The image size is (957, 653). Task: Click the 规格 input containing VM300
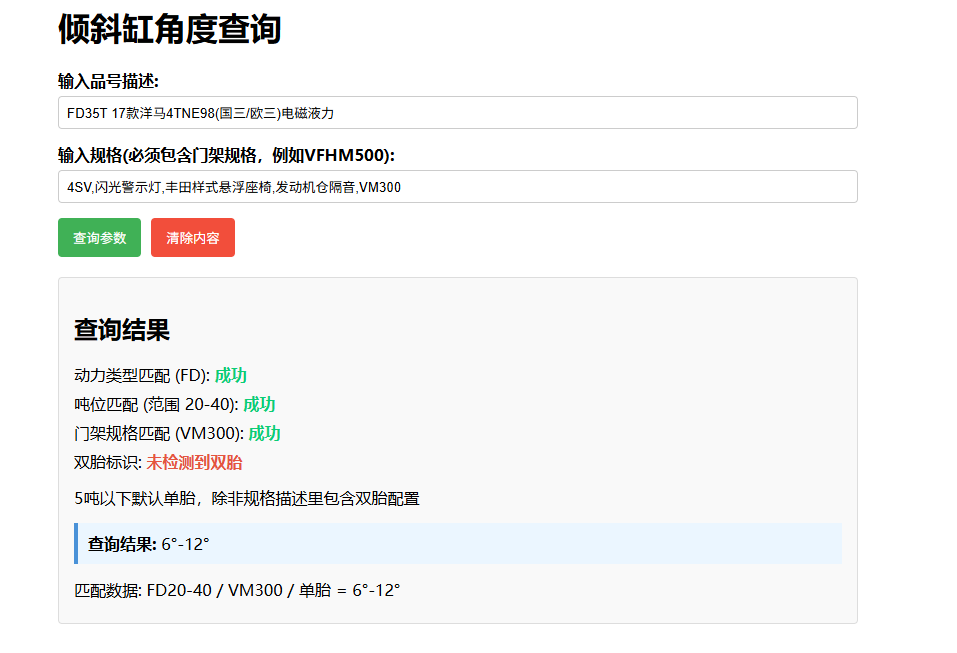pyautogui.click(x=457, y=187)
